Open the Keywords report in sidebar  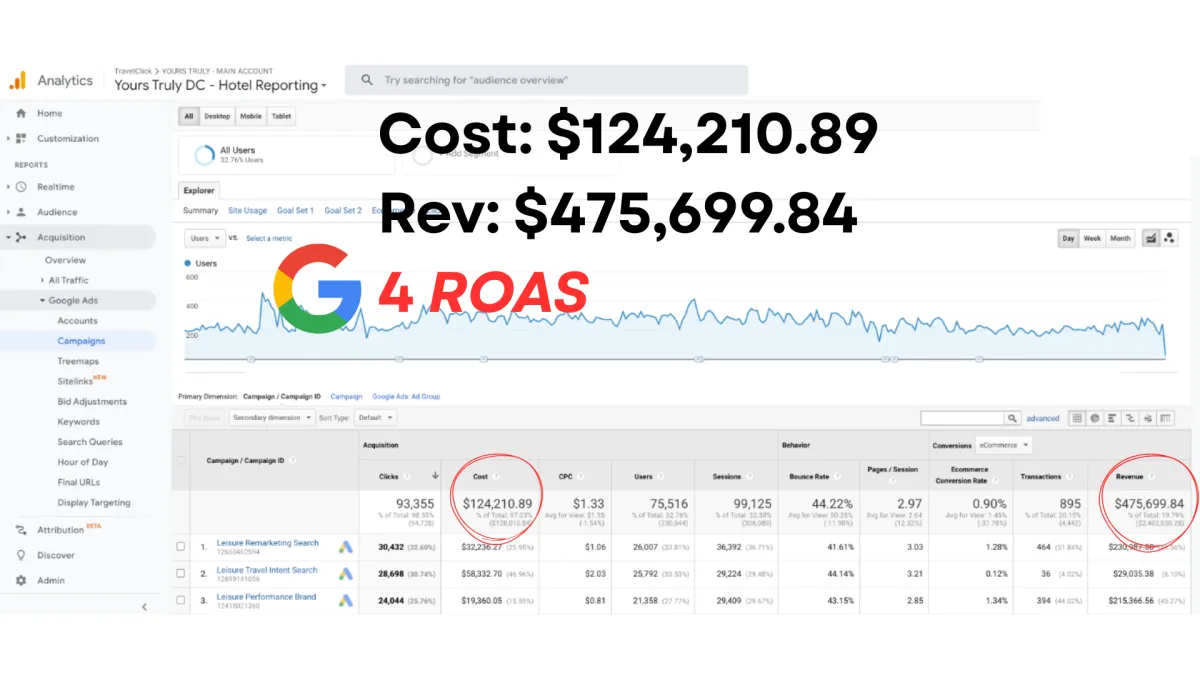point(78,422)
